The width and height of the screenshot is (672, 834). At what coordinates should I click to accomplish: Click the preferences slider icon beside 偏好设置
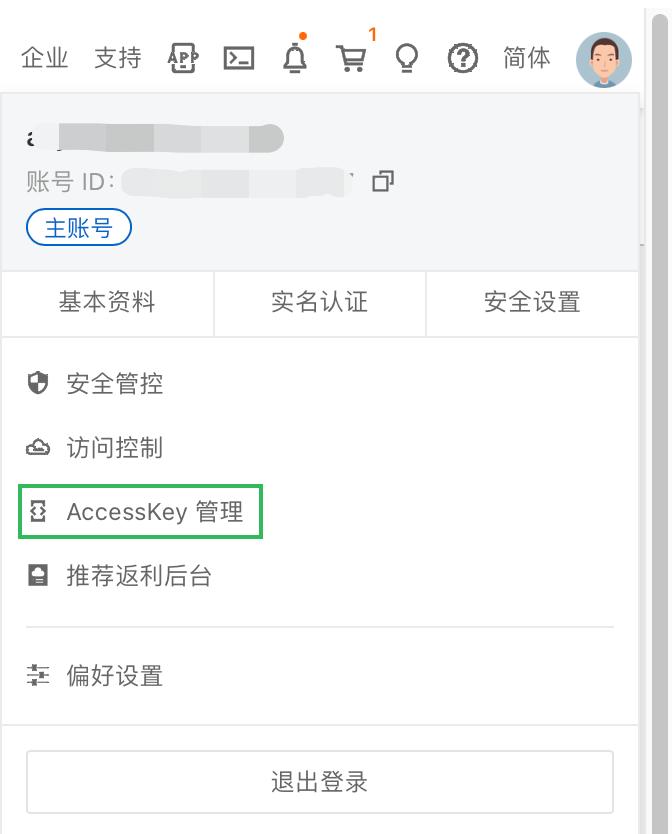38,676
